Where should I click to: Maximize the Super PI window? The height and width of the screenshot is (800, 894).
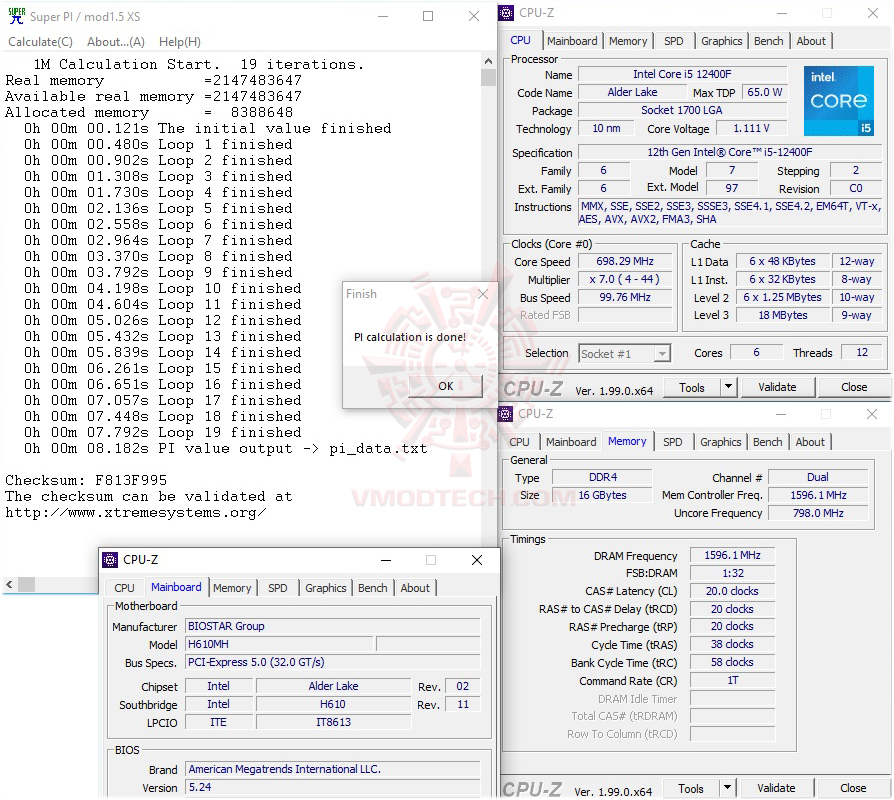pyautogui.click(x=428, y=16)
